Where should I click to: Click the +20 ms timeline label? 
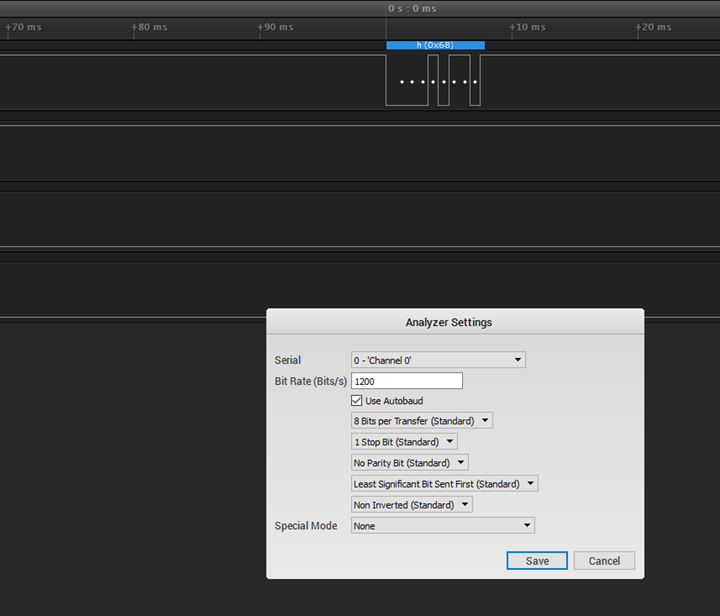point(653,27)
